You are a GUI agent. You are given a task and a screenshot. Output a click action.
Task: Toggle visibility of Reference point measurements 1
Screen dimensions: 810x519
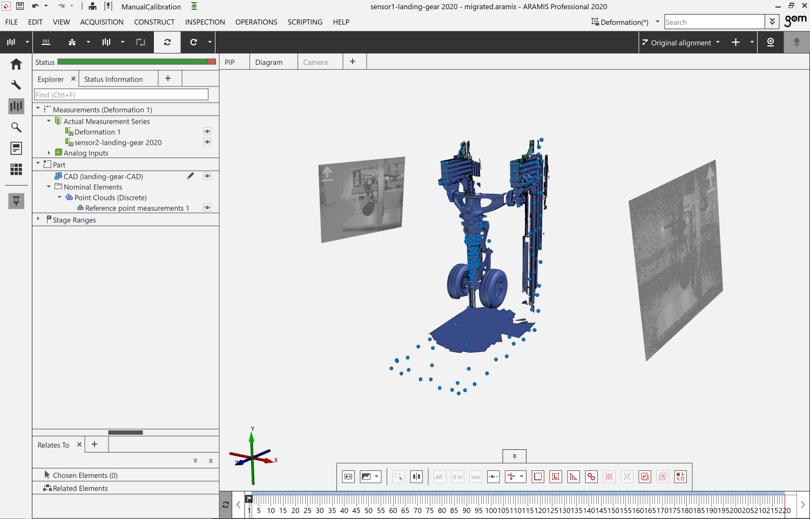click(207, 208)
